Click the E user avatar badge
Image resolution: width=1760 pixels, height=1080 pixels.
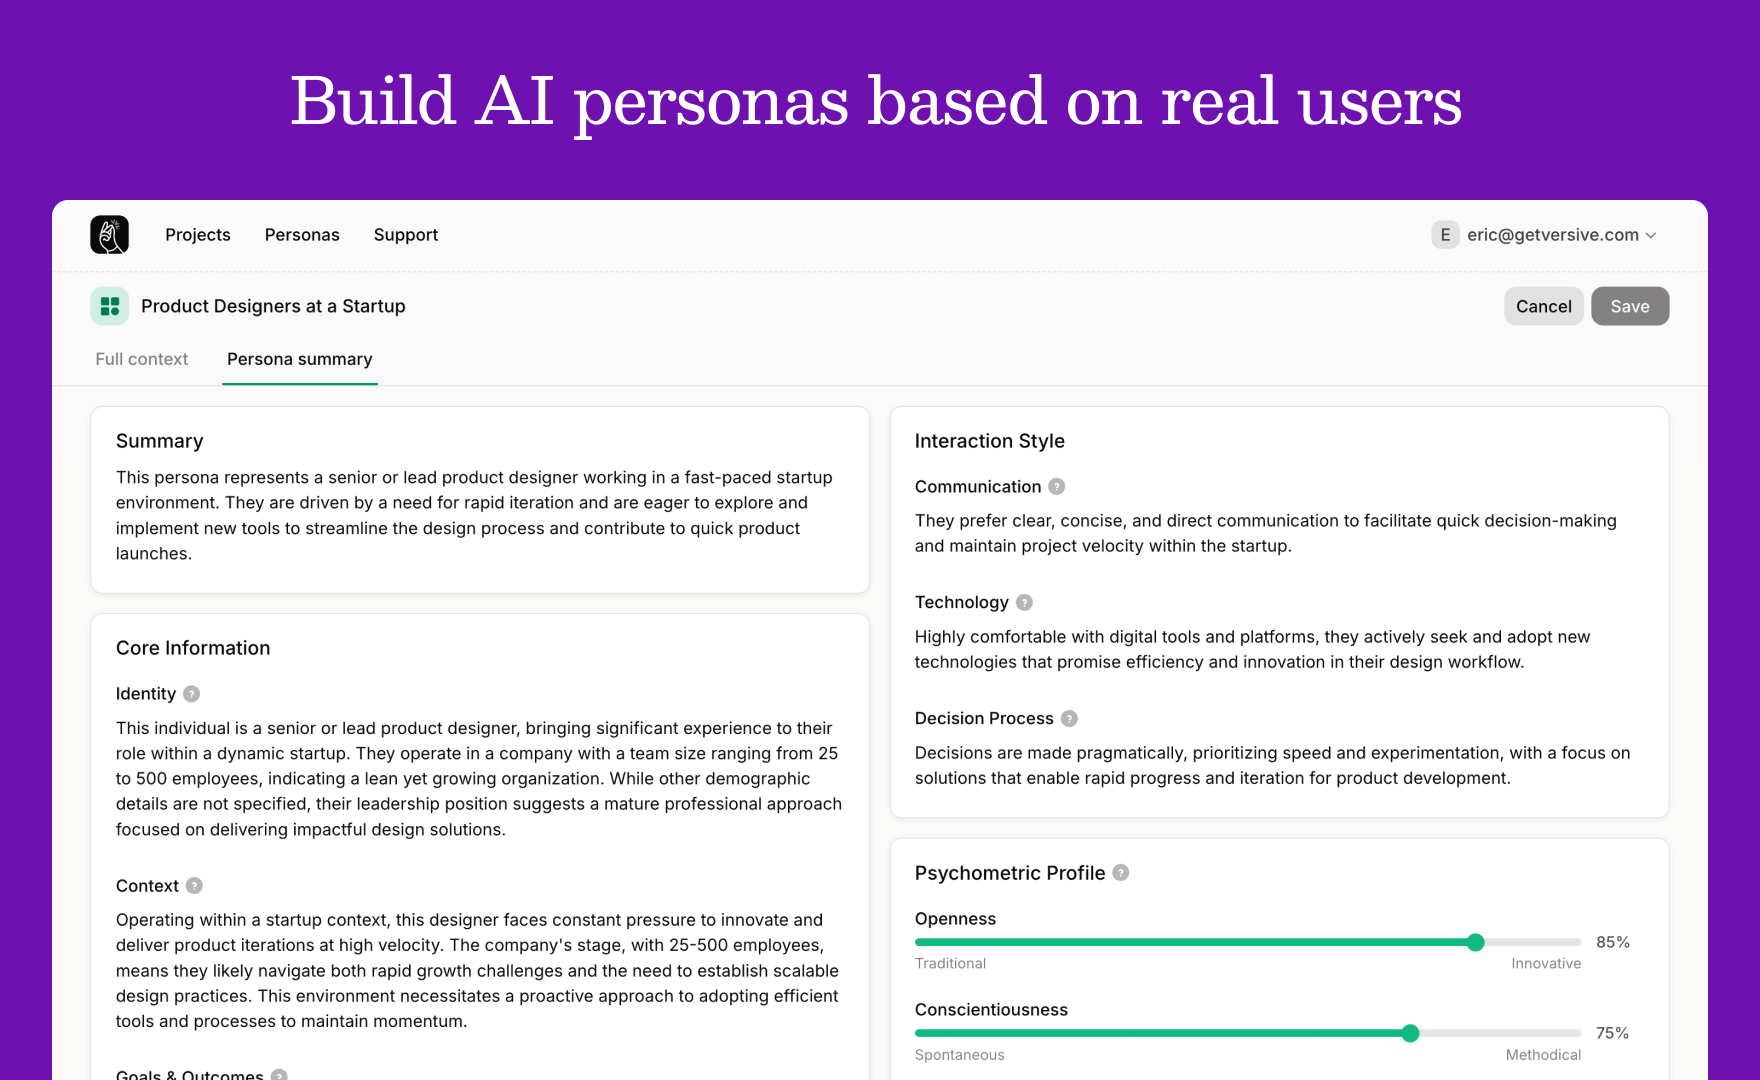point(1445,235)
